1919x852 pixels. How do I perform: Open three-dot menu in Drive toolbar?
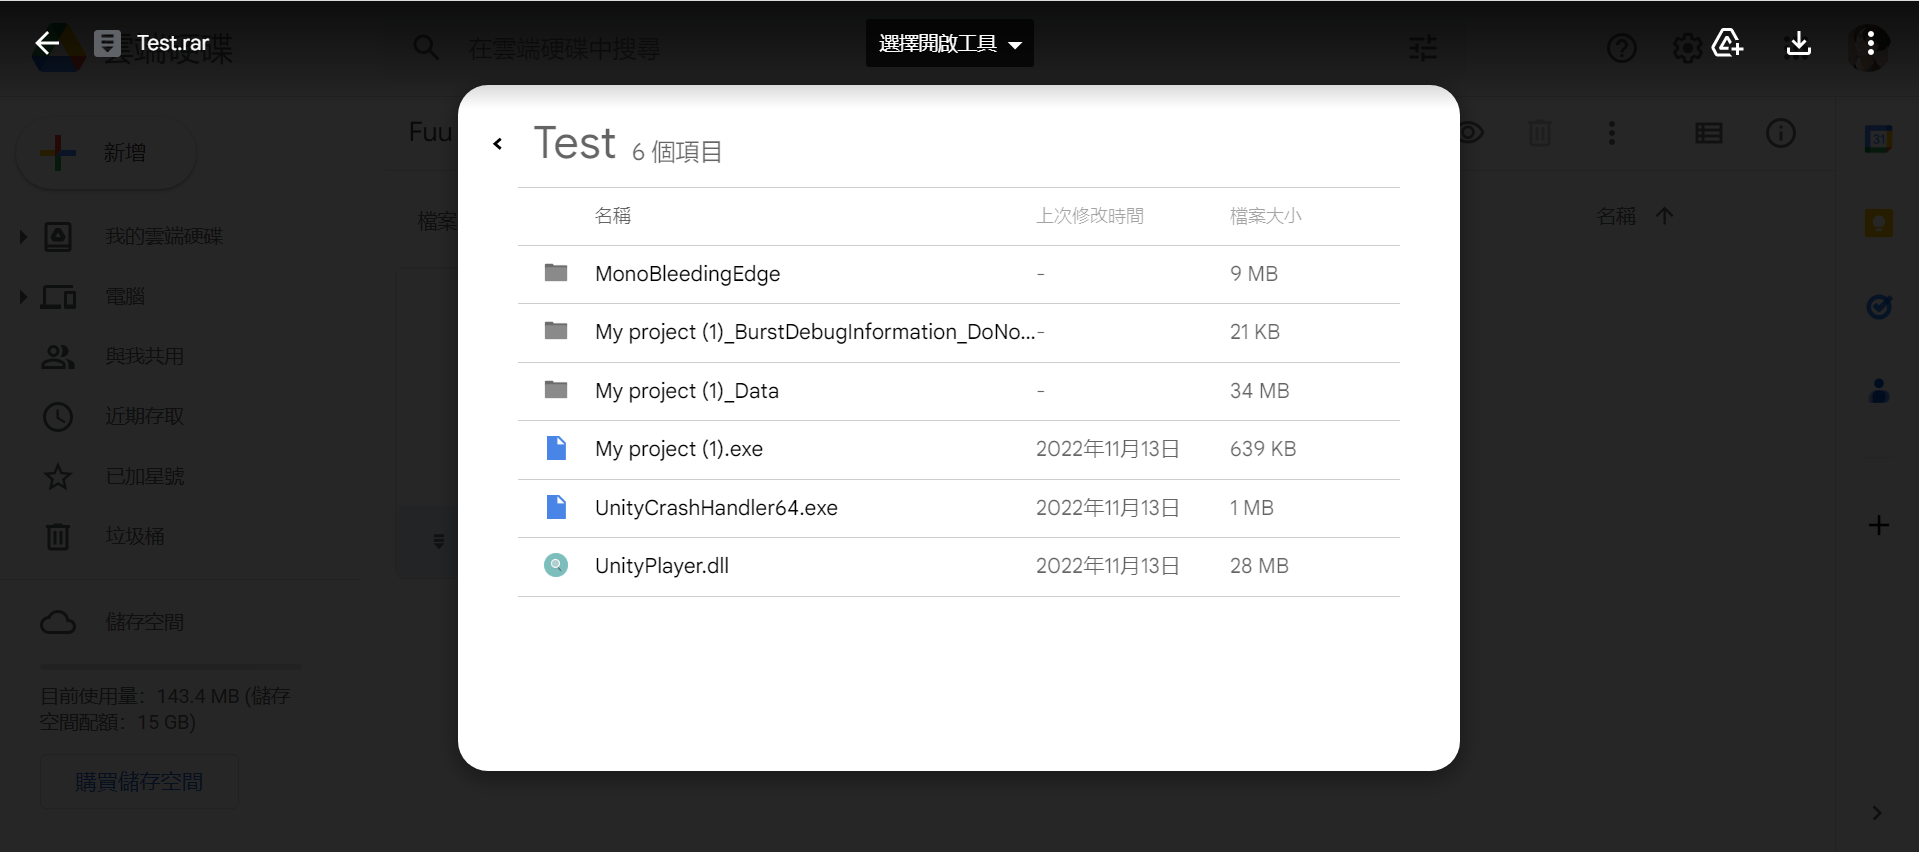(x=1611, y=133)
